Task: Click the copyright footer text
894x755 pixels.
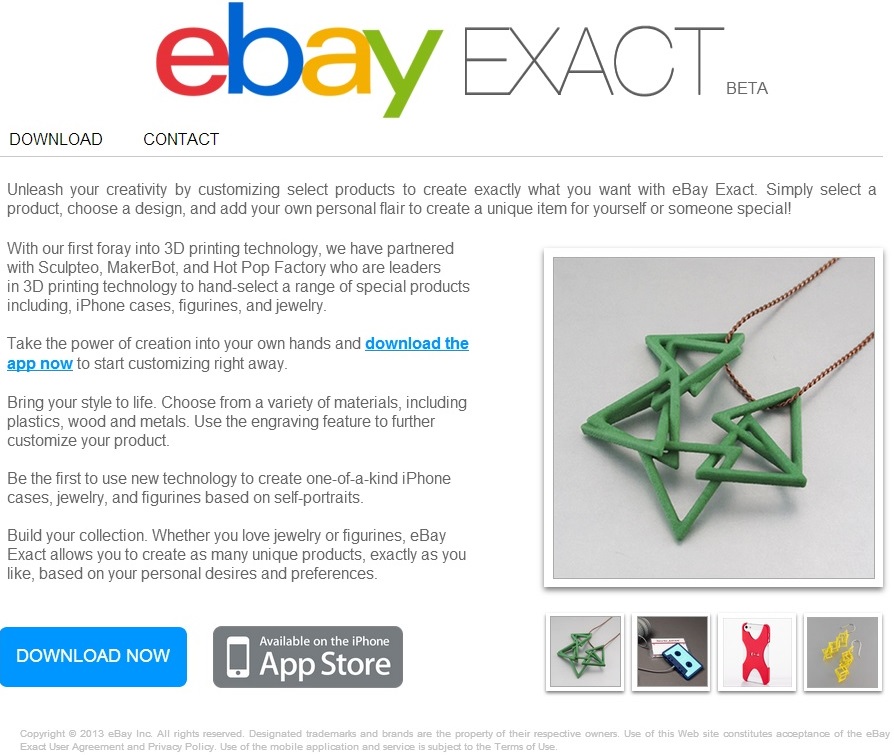Action: [x=454, y=740]
